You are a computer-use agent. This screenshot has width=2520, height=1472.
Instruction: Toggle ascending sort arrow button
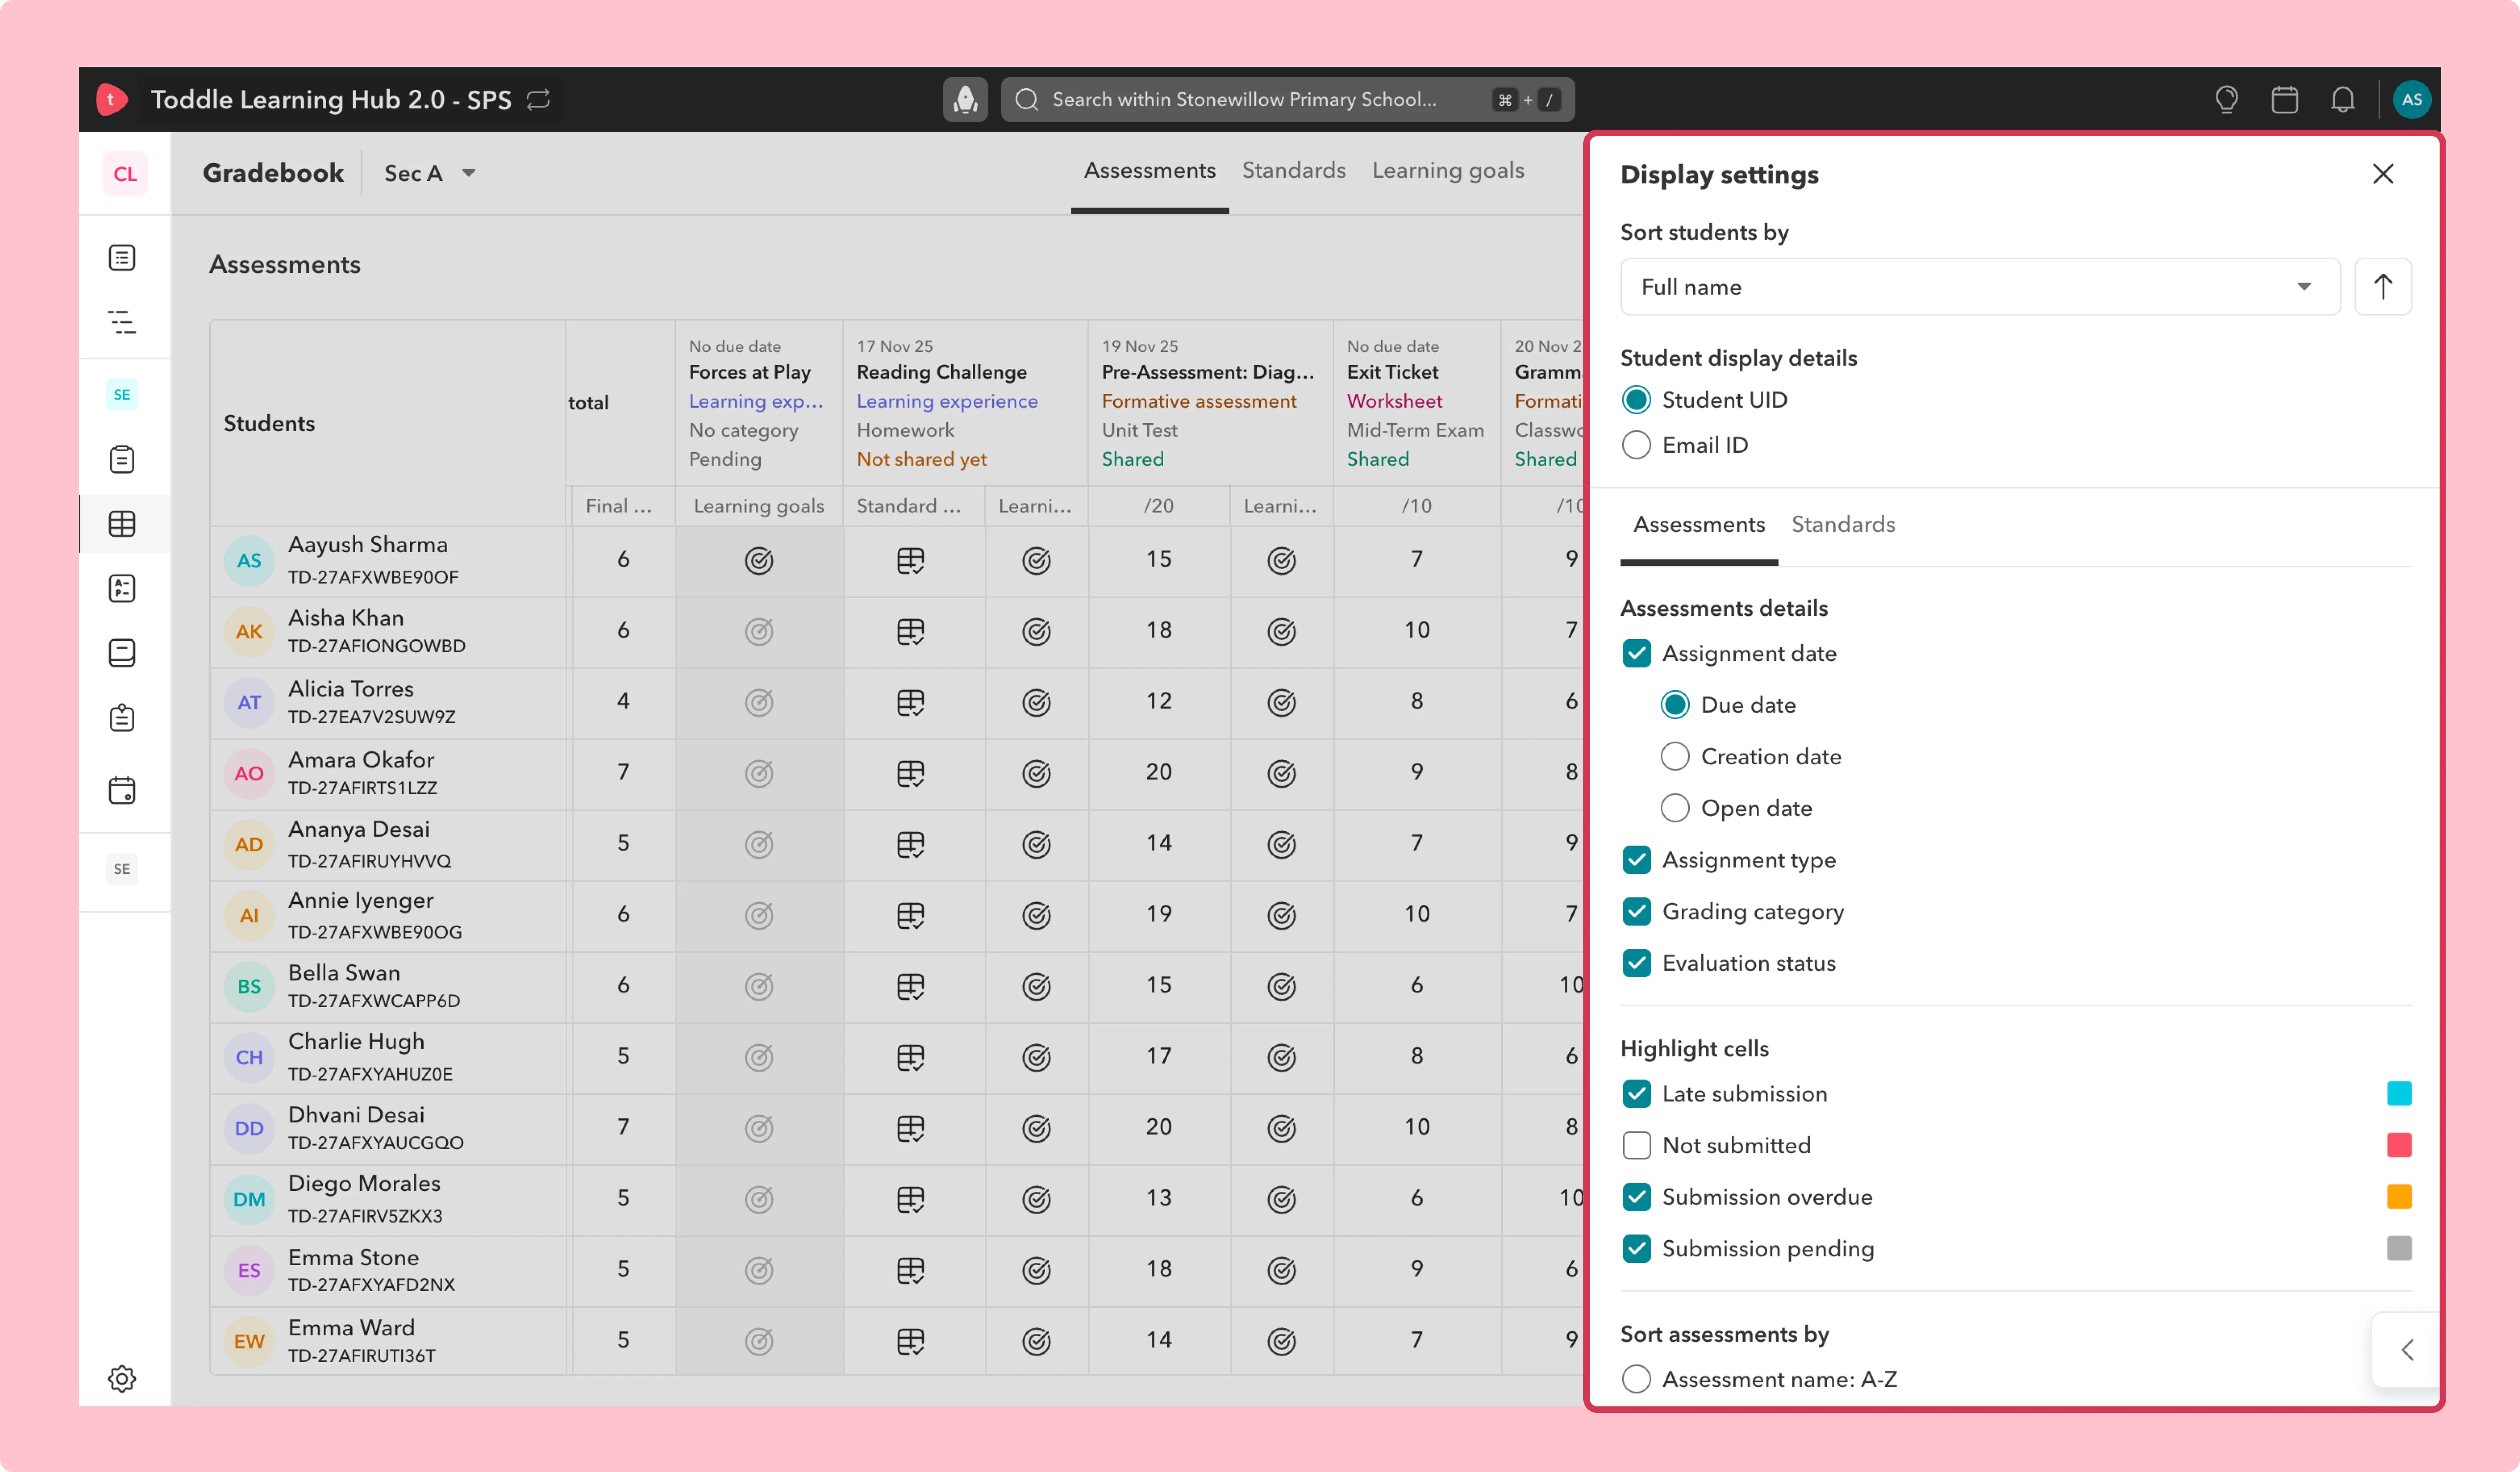click(2383, 287)
